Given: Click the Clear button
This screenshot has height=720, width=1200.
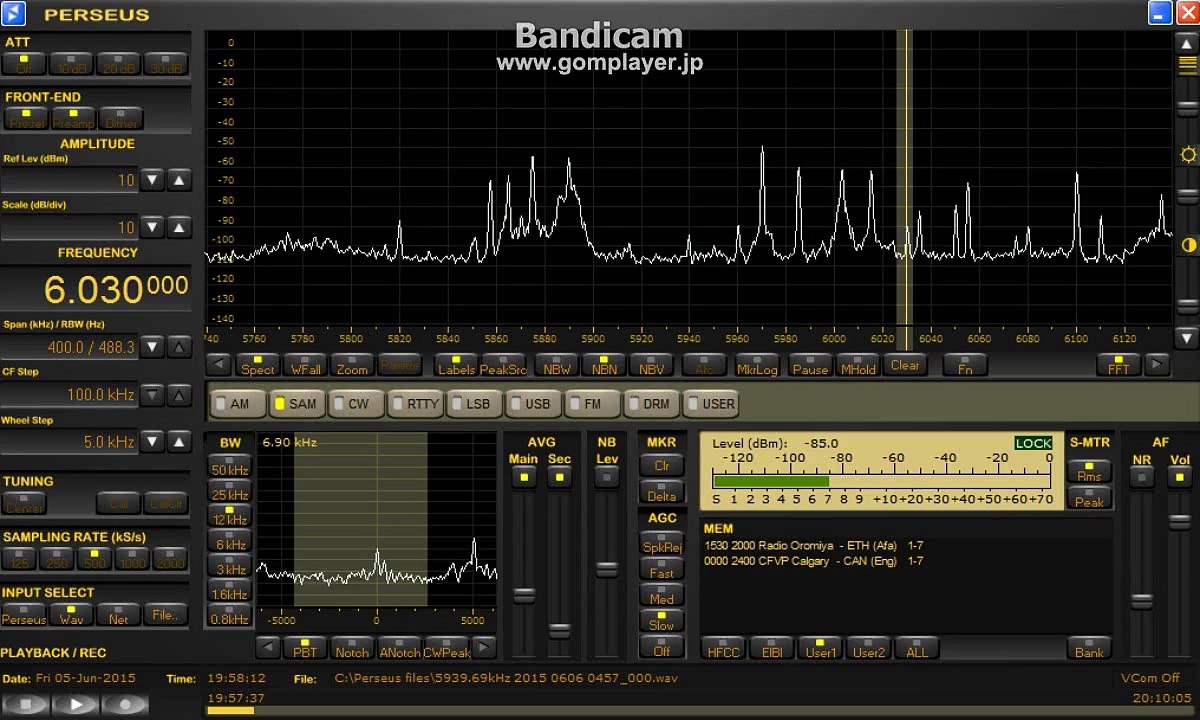Looking at the screenshot, I should (x=905, y=365).
